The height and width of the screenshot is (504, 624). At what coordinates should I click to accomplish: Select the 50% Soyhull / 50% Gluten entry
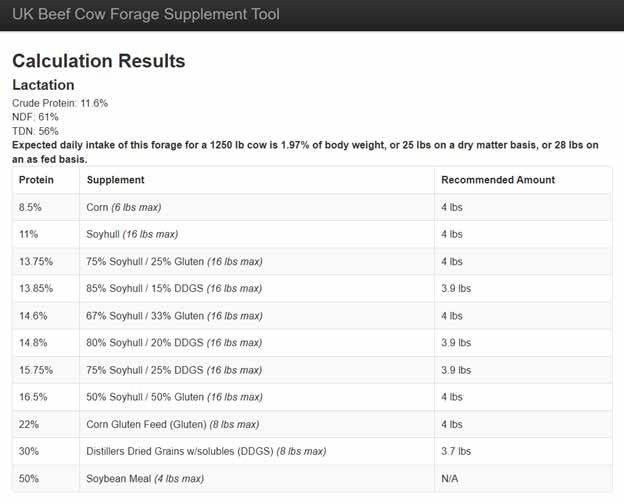click(x=174, y=396)
